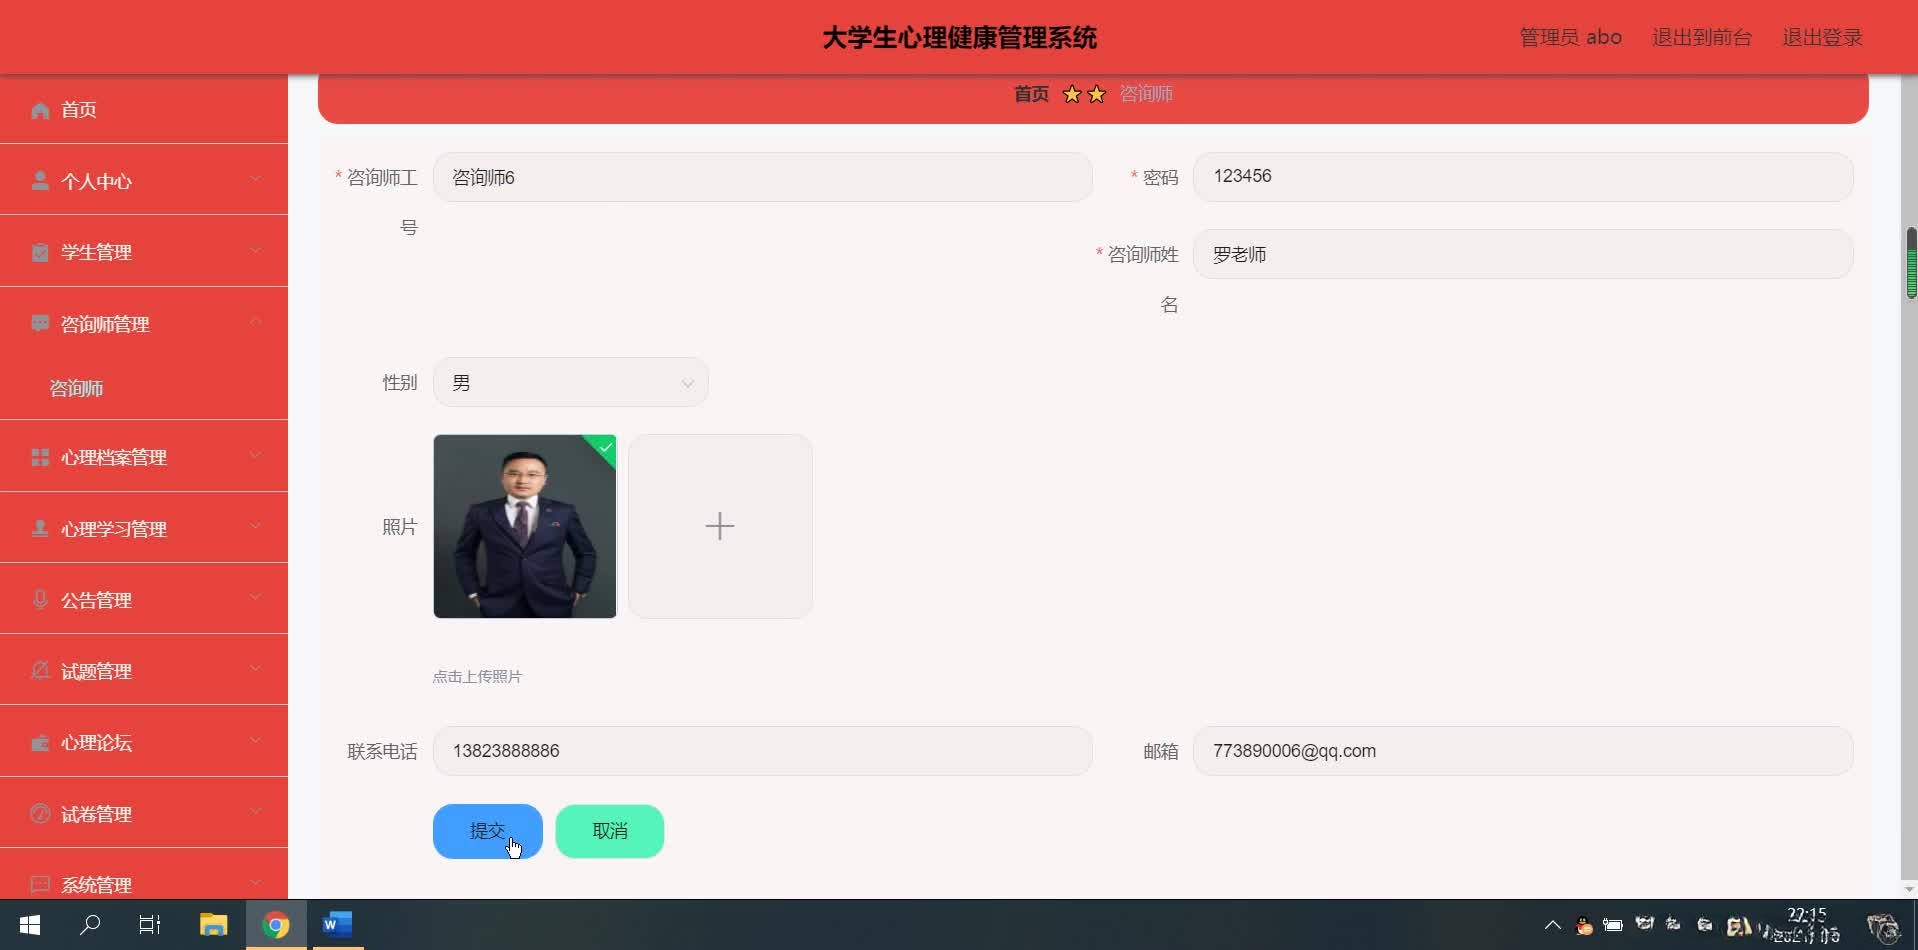Image resolution: width=1918 pixels, height=950 pixels.
Task: Click the 学生管理 icon in sidebar
Action: tap(39, 252)
